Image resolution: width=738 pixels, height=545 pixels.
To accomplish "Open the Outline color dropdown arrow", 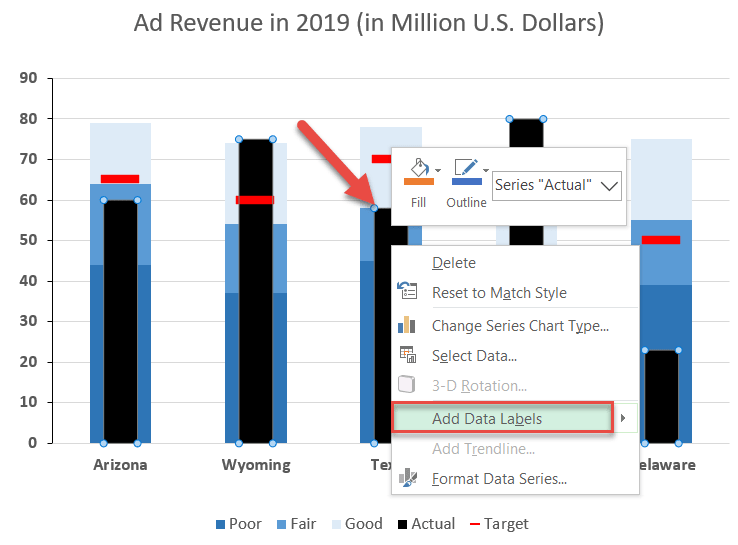I will pos(486,171).
